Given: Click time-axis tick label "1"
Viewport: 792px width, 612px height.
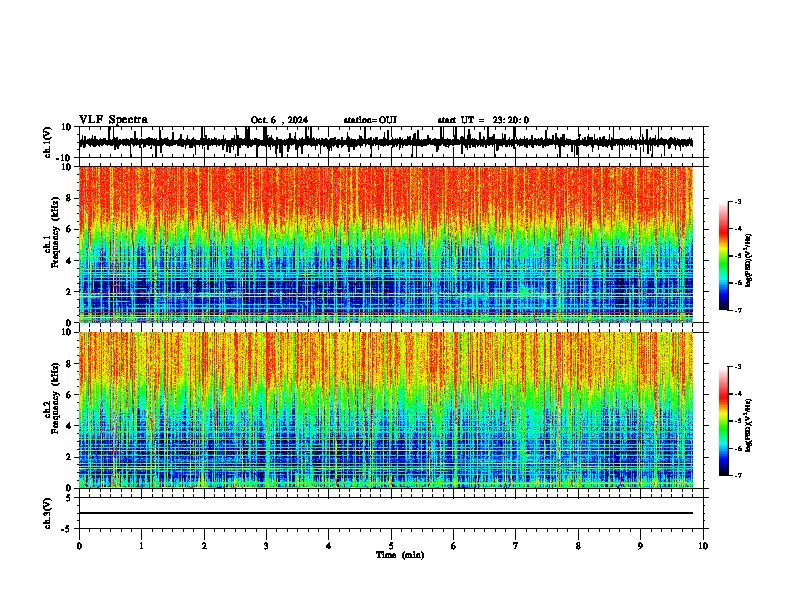Looking at the screenshot, I should tap(142, 546).
